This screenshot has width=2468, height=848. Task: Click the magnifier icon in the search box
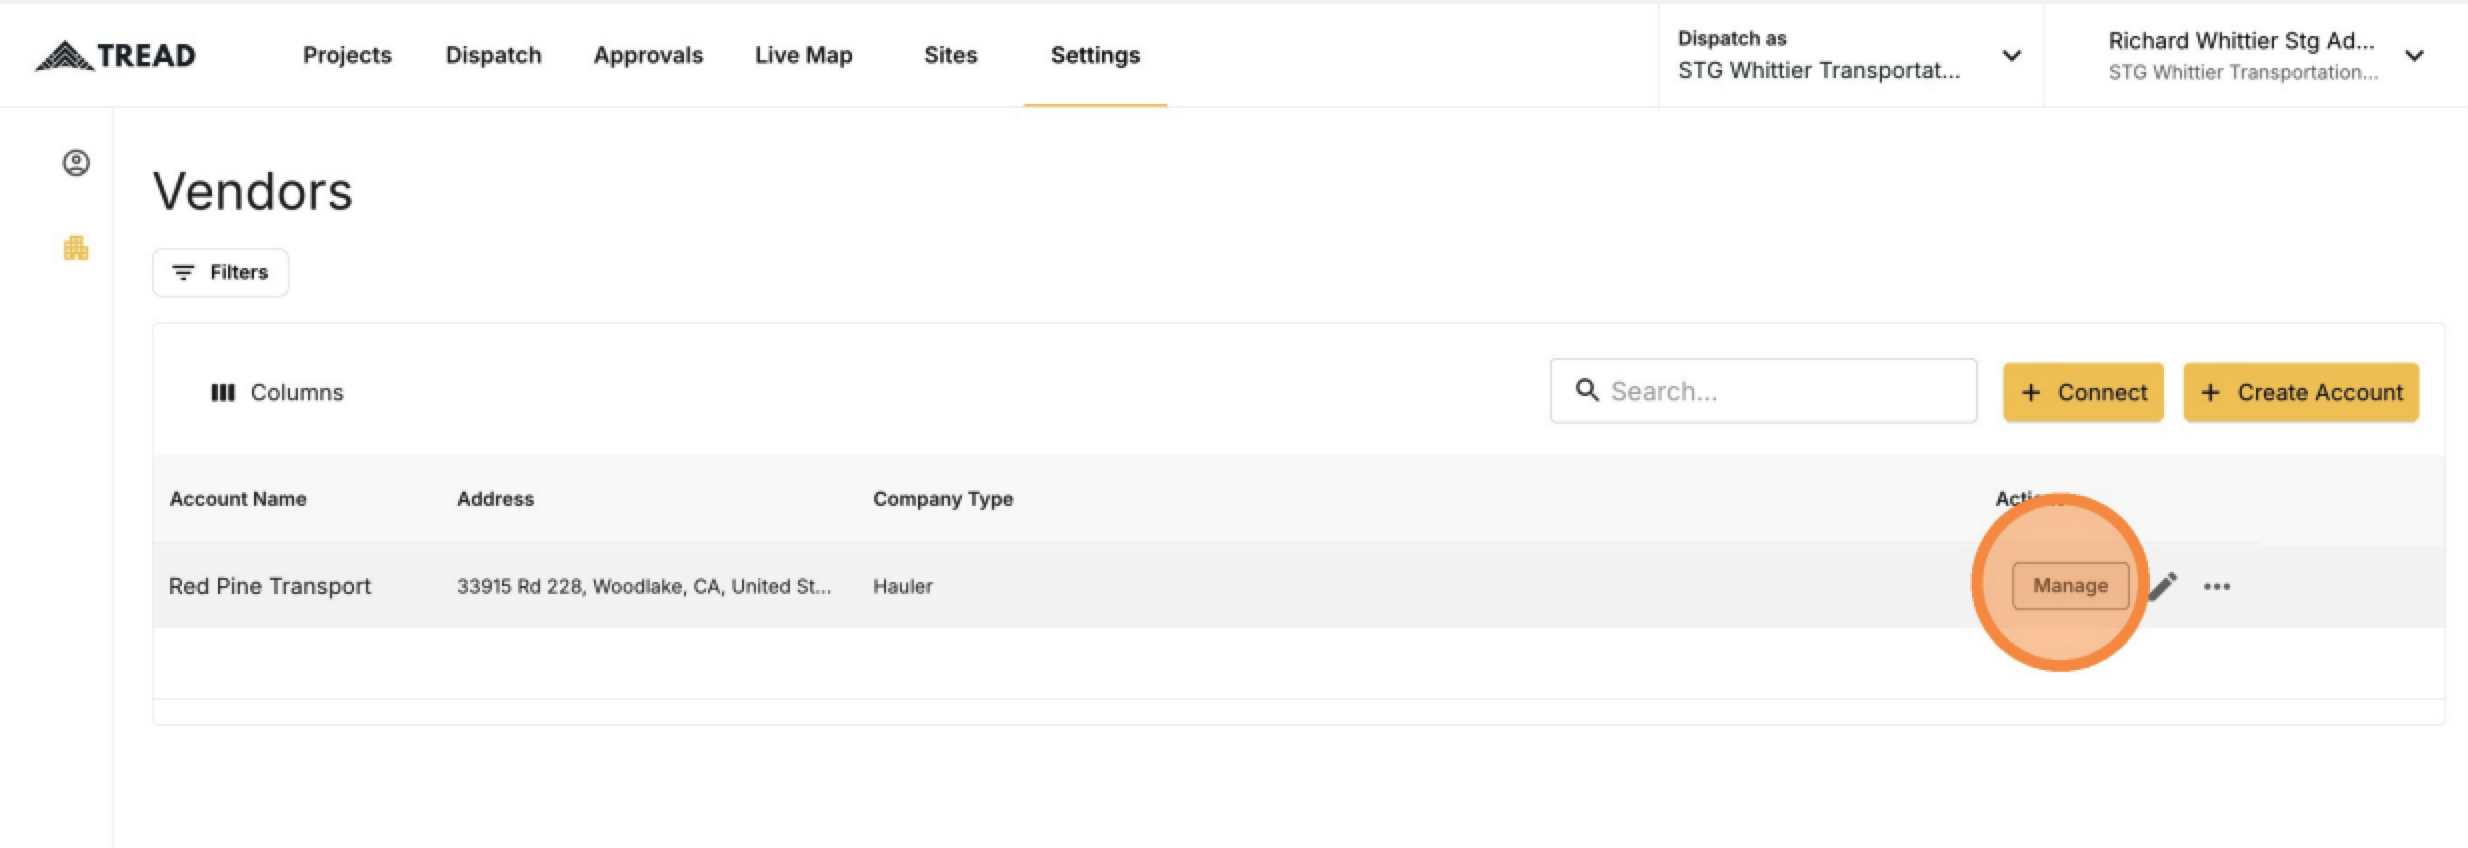coord(1587,390)
